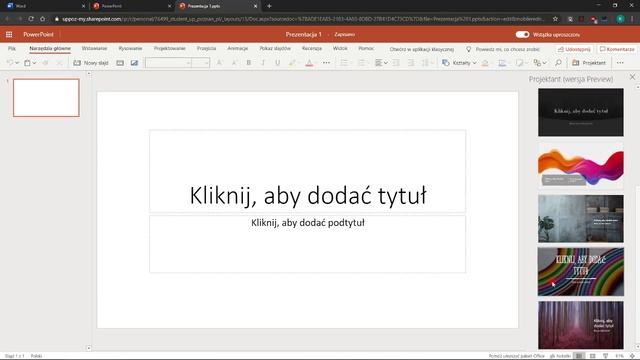Open the Projektowanie tab
This screenshot has width=640, height=360.
click(169, 49)
